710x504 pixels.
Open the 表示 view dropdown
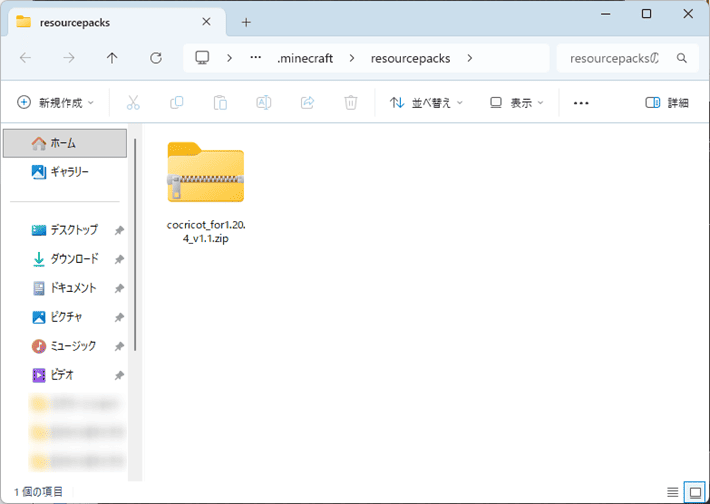(x=517, y=103)
